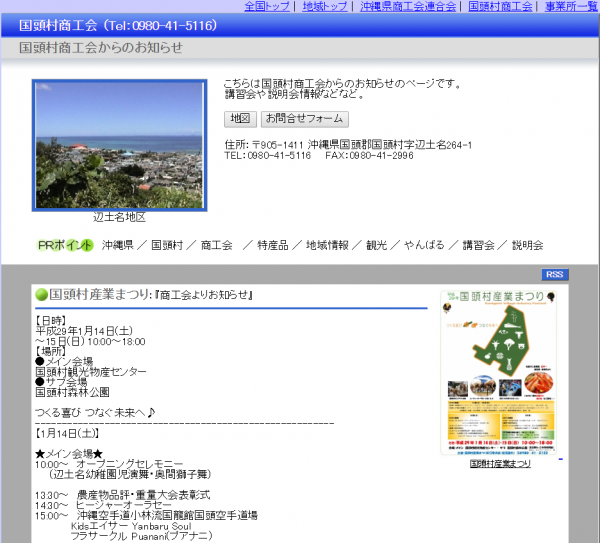Select the 沖縄県 keyword
The width and height of the screenshot is (600, 543).
coord(117,245)
